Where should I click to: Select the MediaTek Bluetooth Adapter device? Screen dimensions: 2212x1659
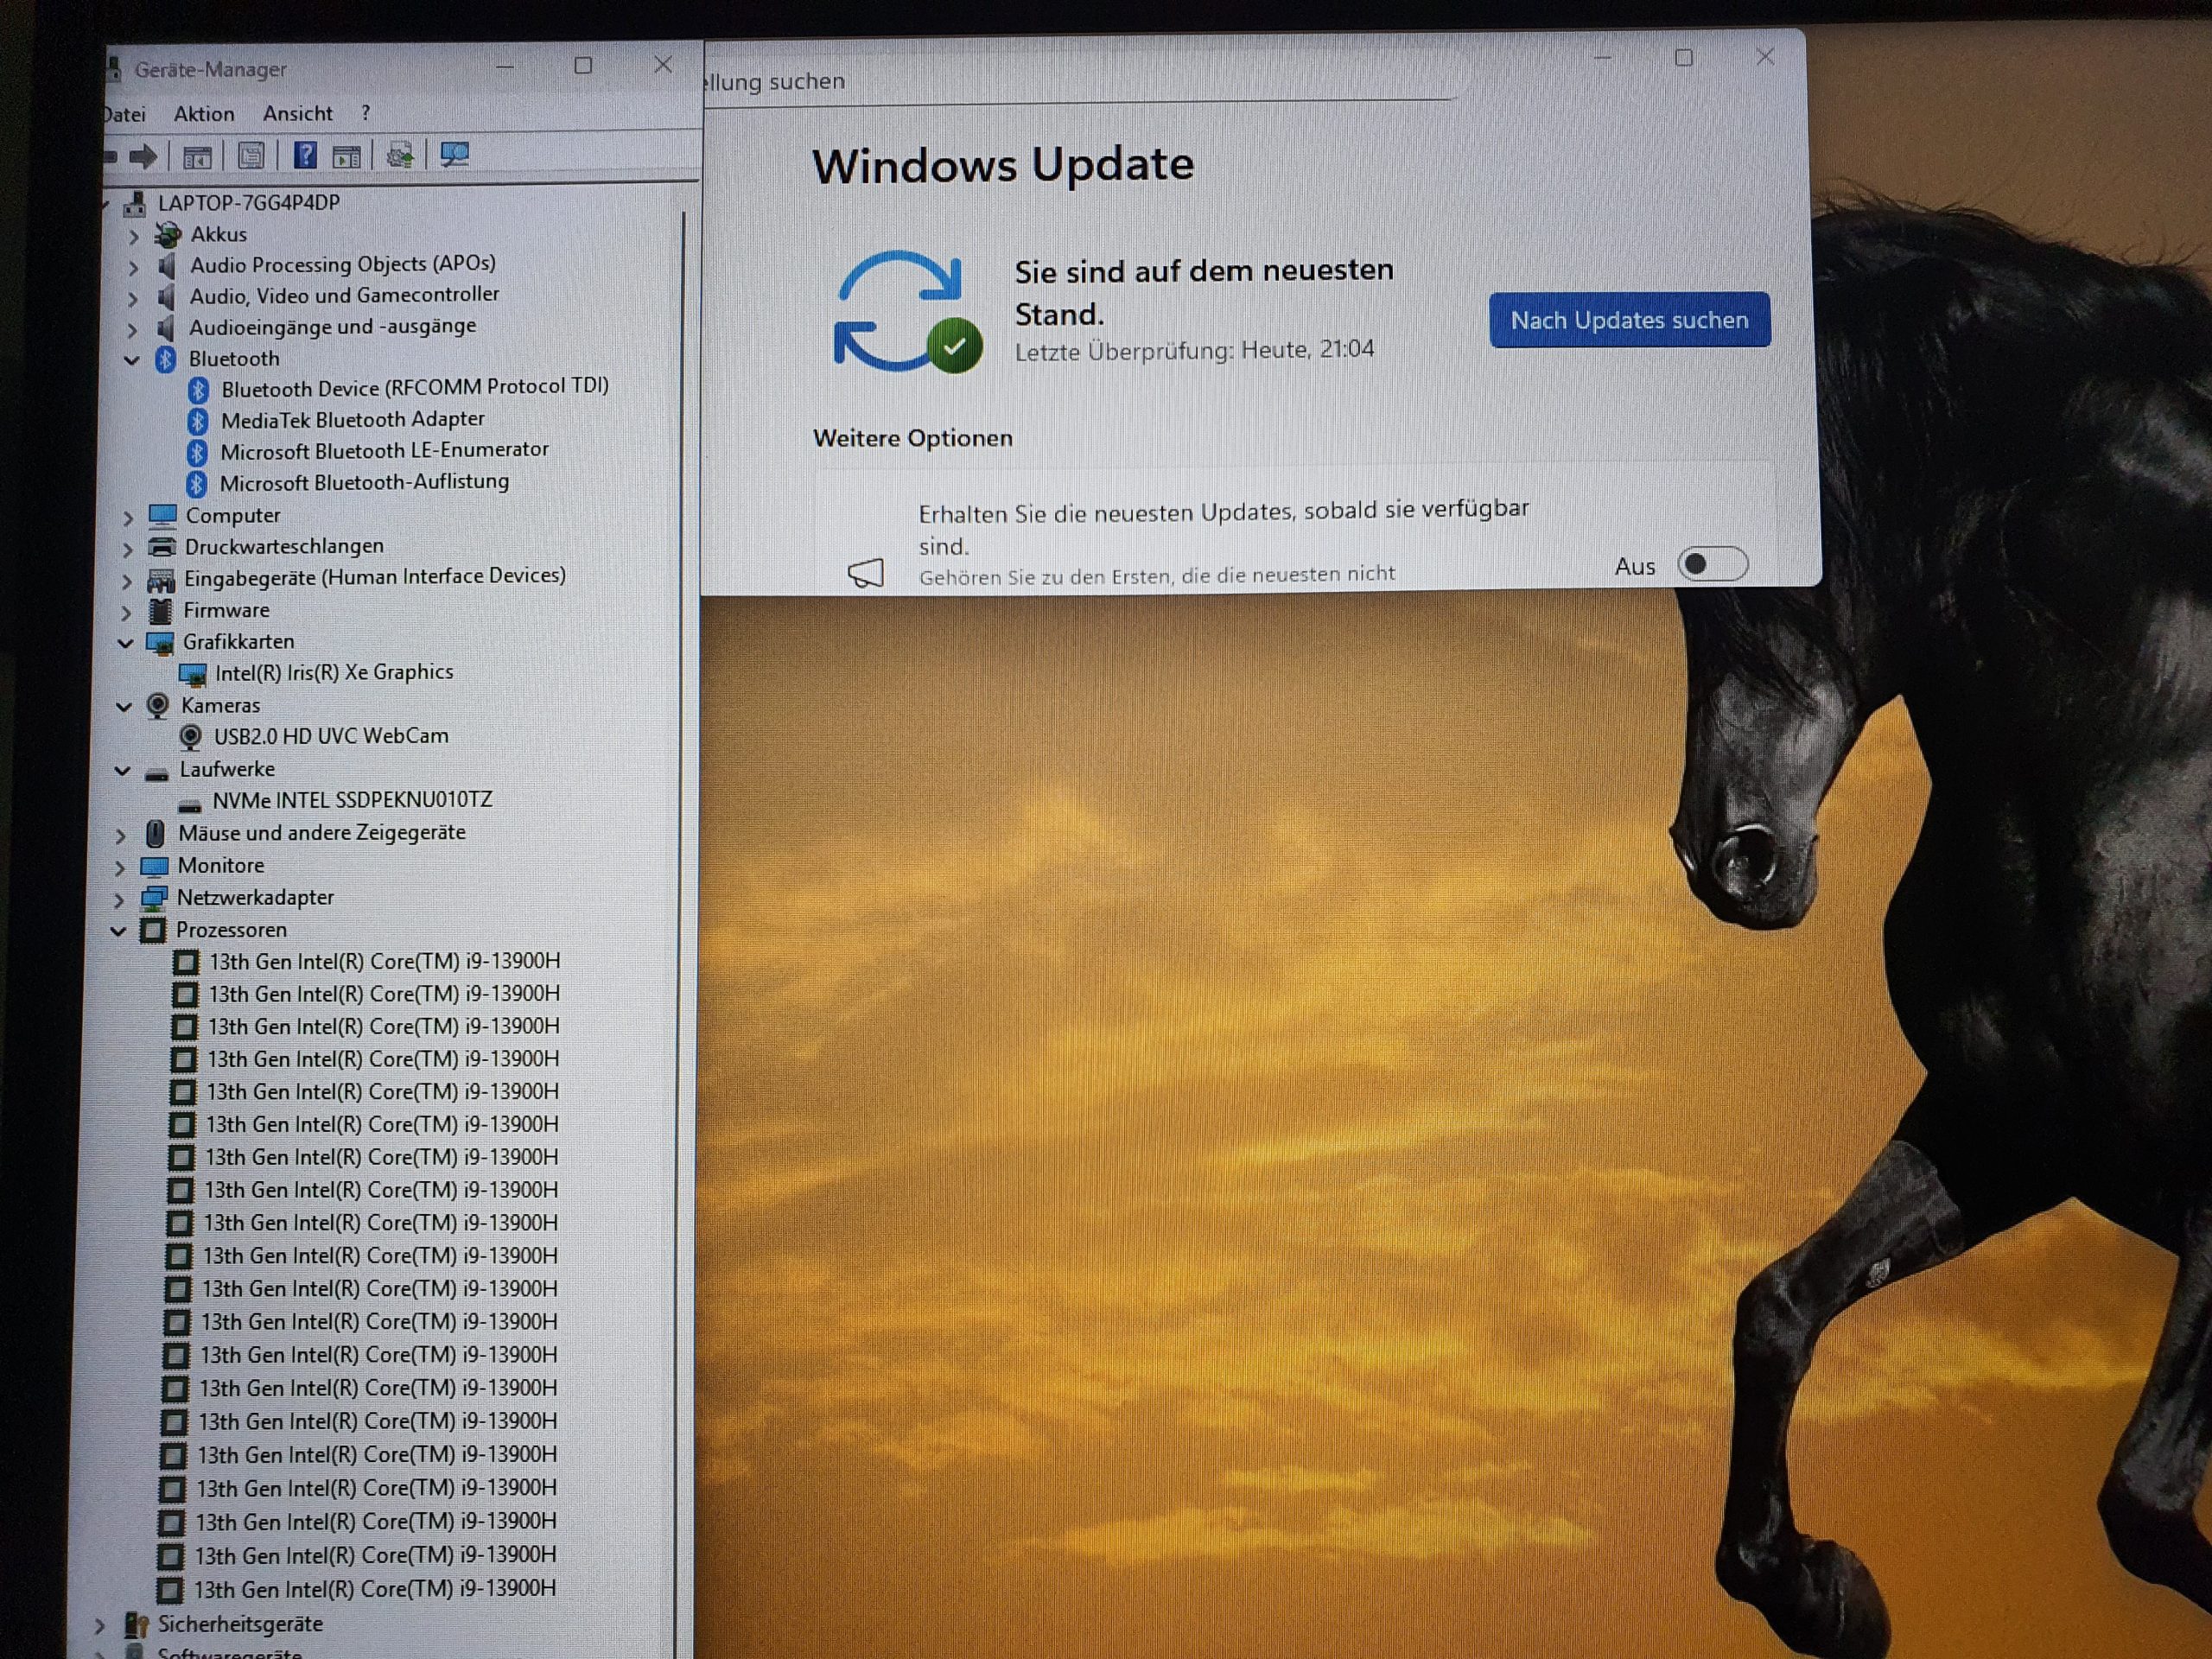click(352, 420)
